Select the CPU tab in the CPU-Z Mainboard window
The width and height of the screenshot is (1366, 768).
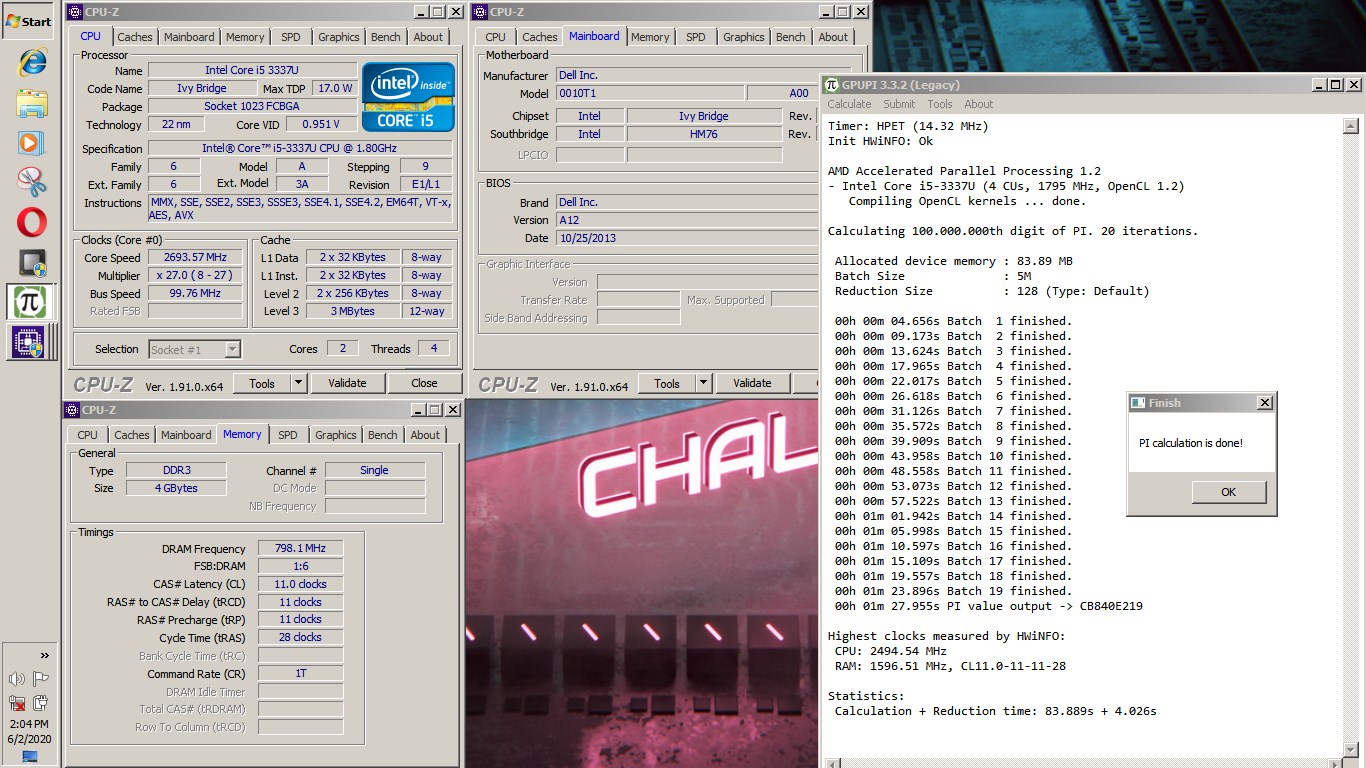pos(496,37)
